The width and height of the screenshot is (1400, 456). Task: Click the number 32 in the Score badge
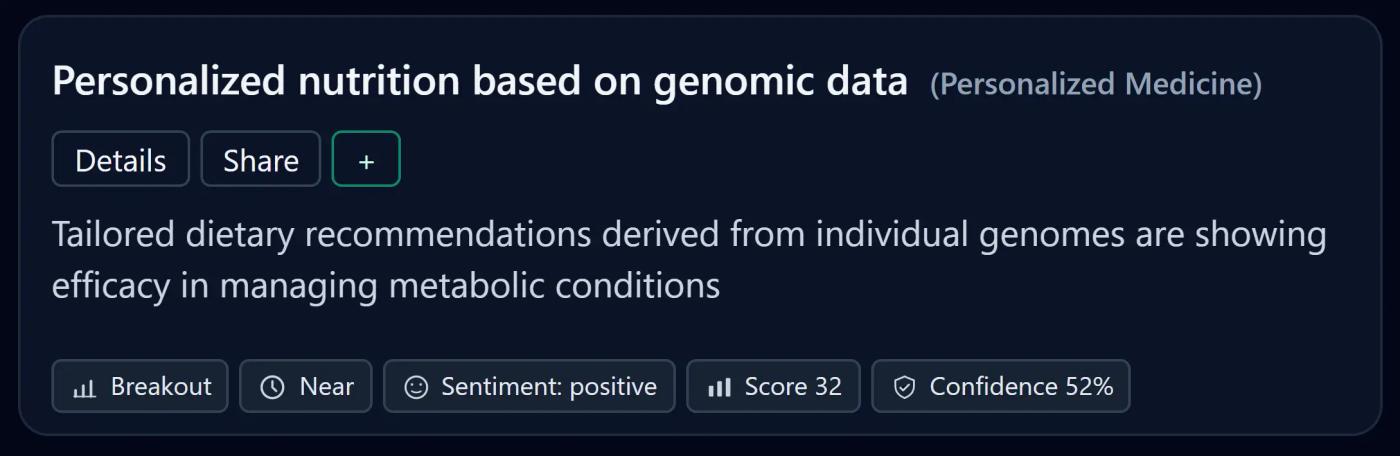827,387
